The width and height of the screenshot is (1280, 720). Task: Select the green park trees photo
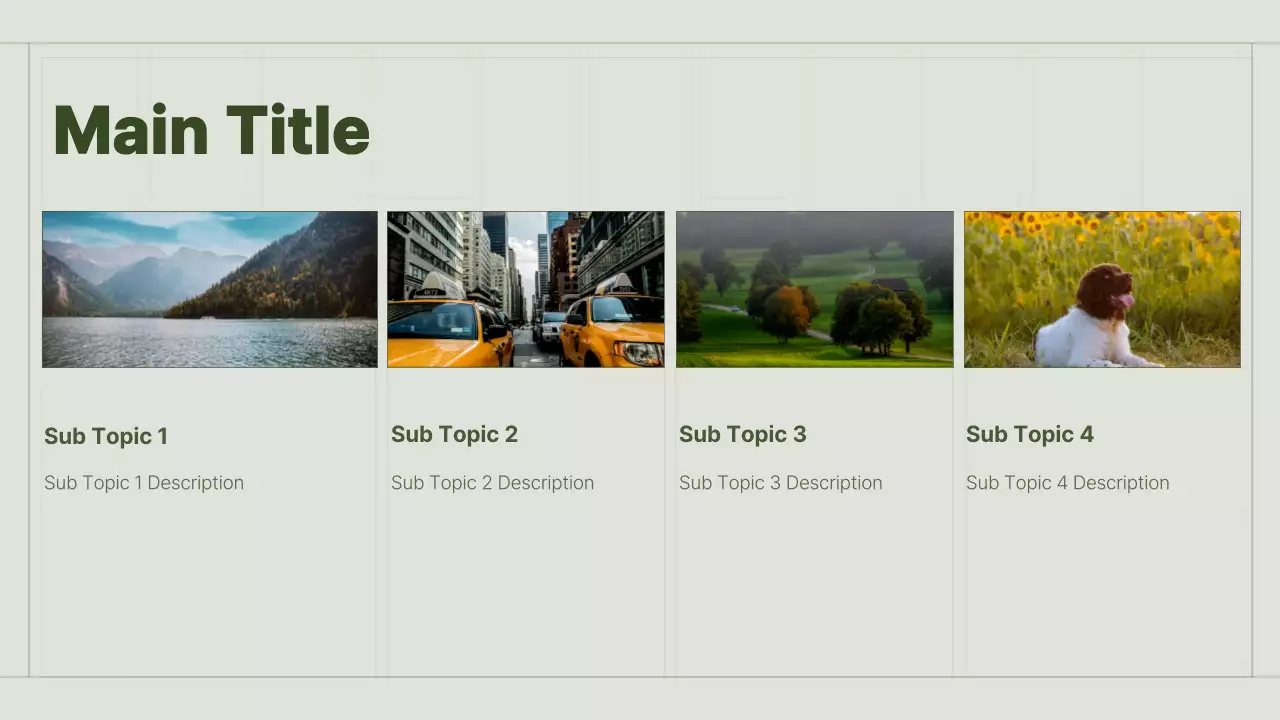[814, 289]
